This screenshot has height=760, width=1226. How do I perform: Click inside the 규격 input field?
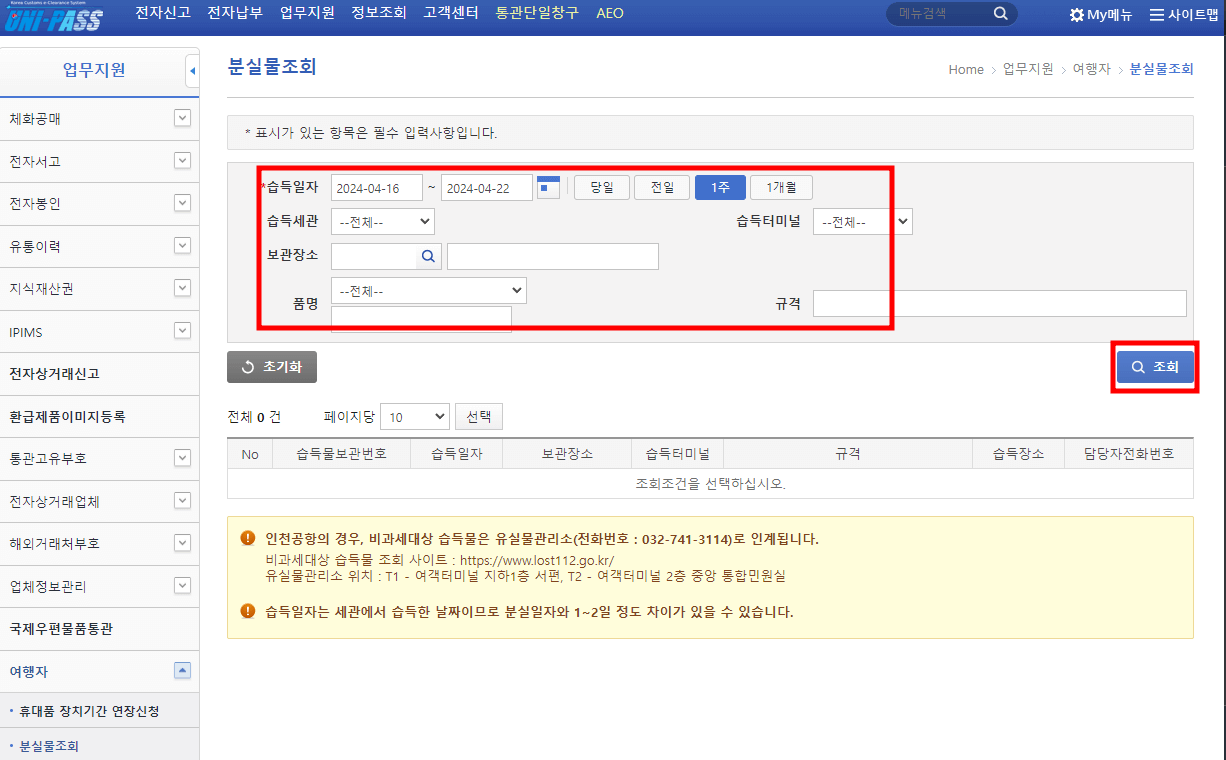pyautogui.click(x=1000, y=303)
